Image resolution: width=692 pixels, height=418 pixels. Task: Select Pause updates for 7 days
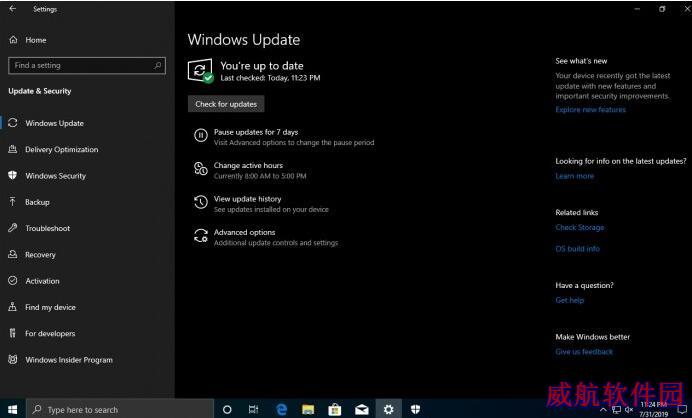256,132
